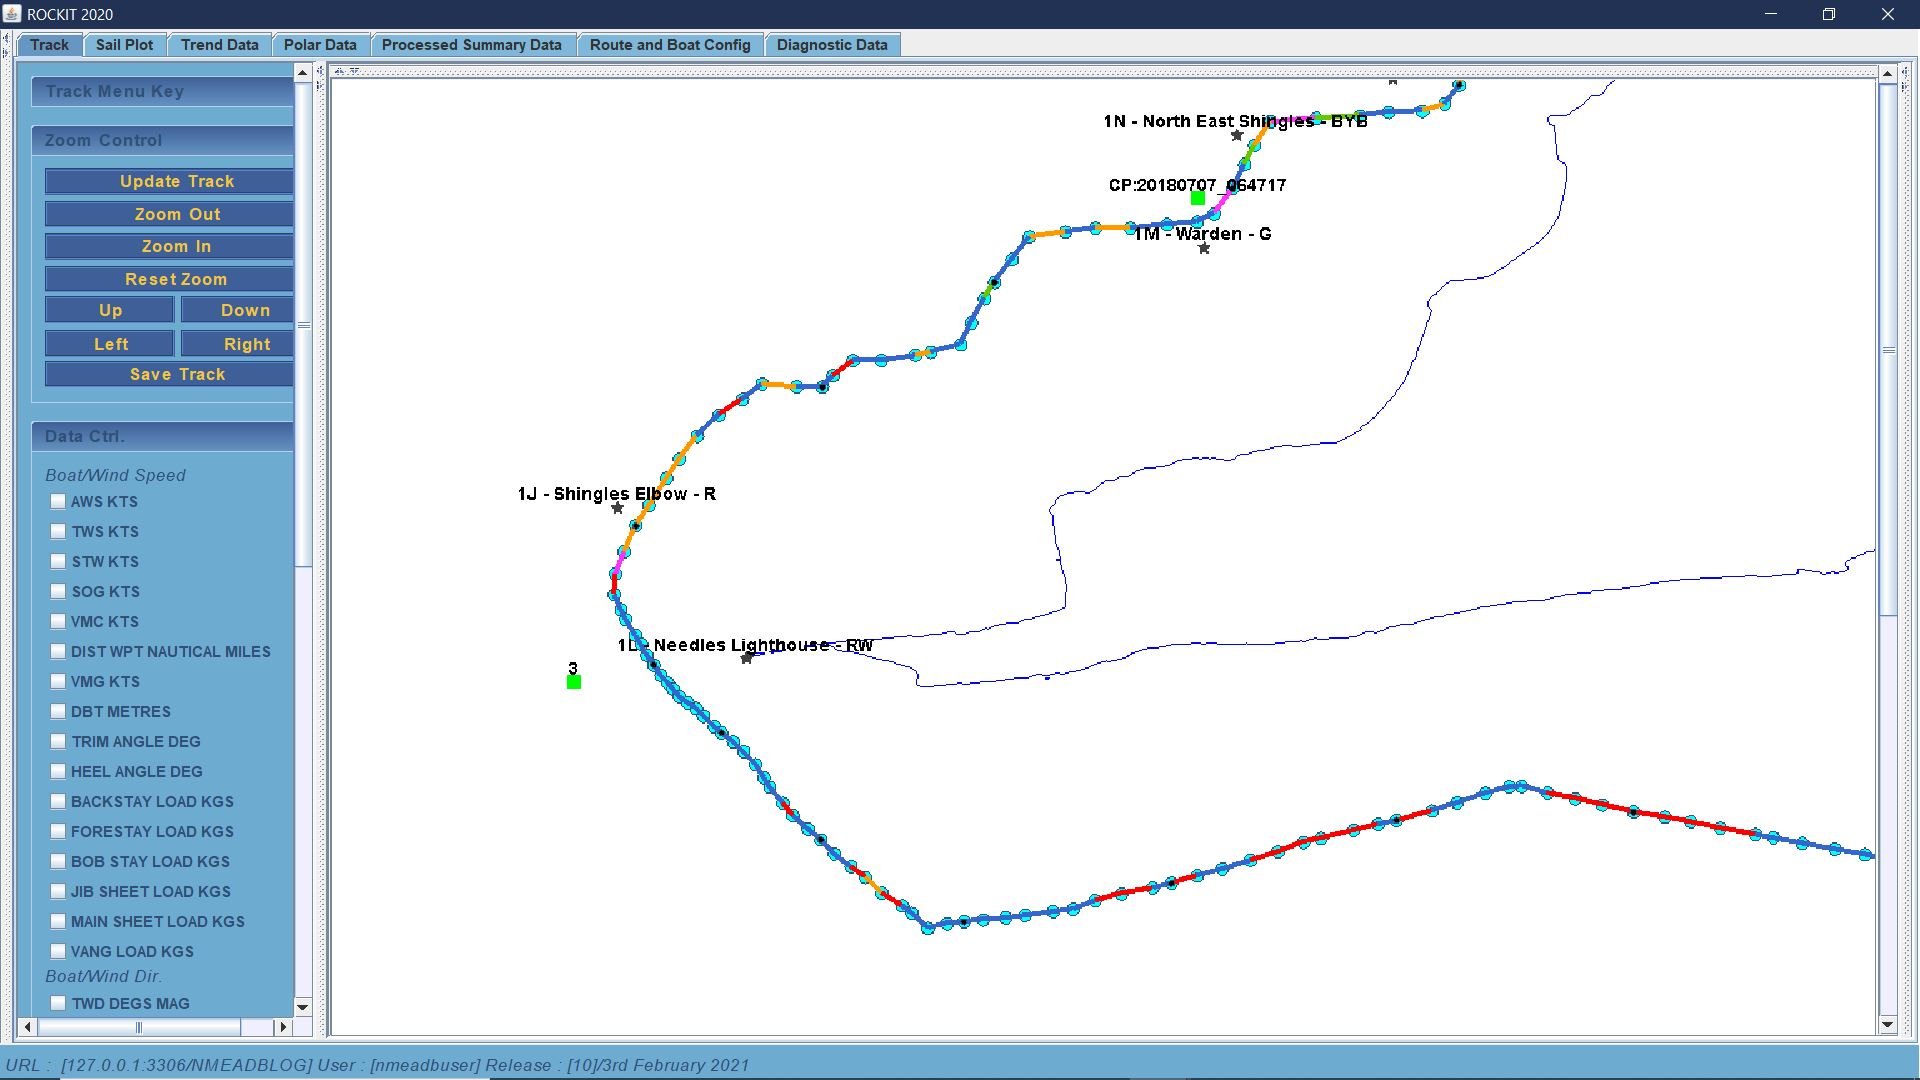
Task: Switch to the Polar Data tab
Action: point(319,45)
